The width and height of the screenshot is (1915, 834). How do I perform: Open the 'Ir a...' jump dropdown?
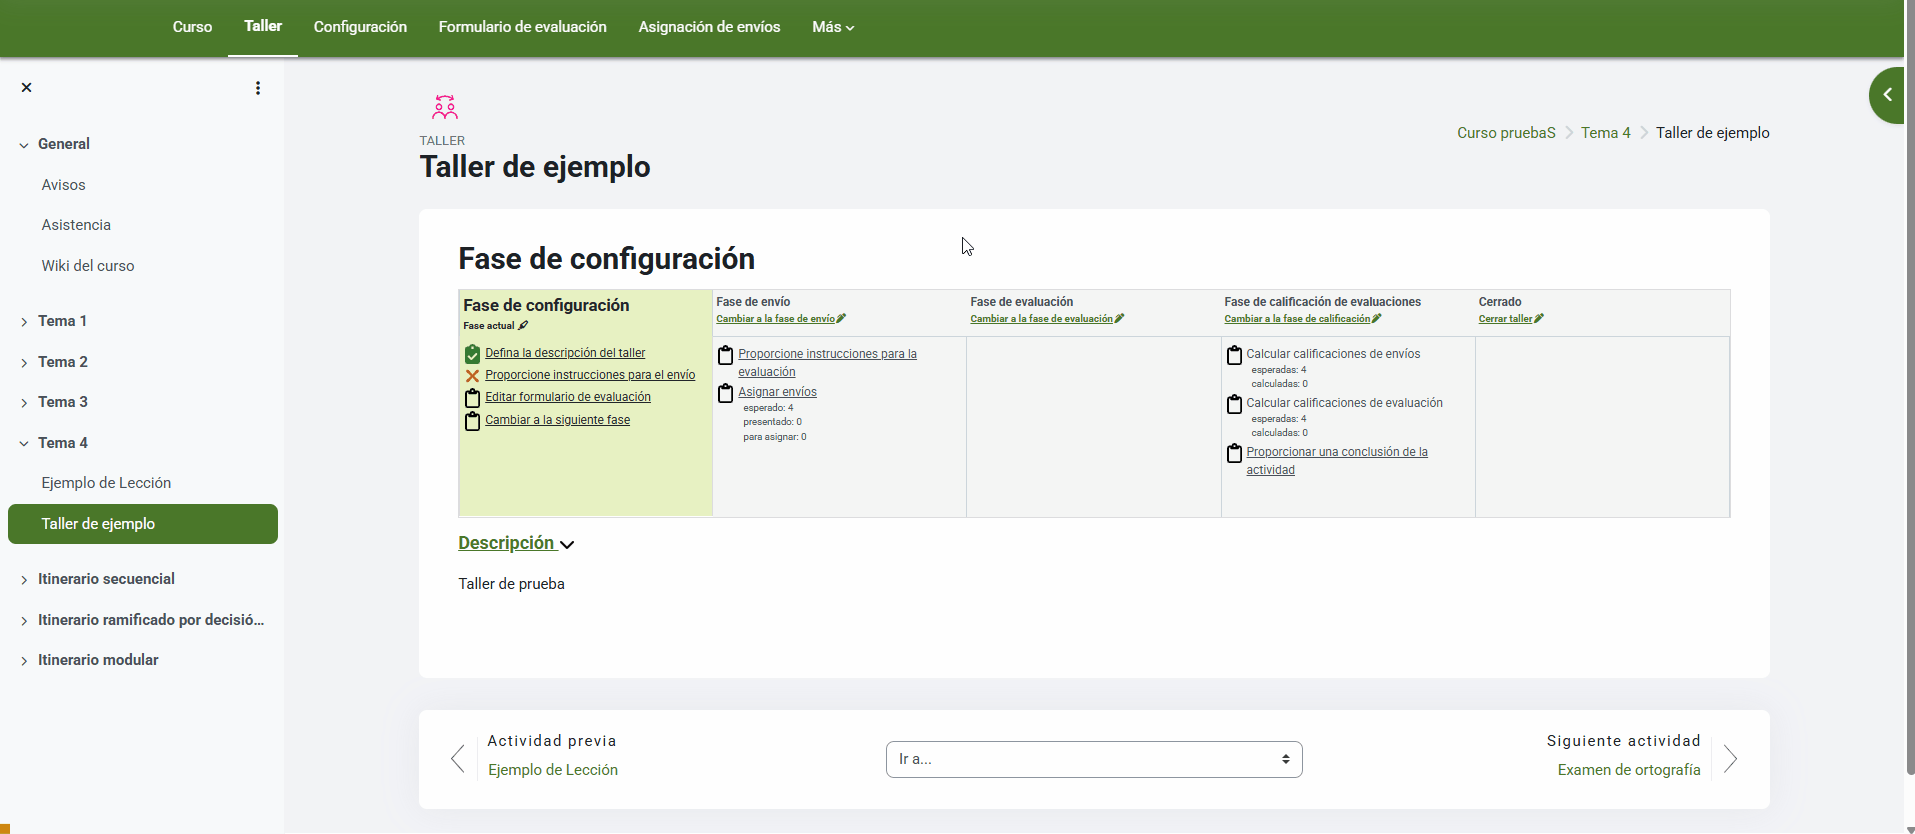click(x=1093, y=759)
